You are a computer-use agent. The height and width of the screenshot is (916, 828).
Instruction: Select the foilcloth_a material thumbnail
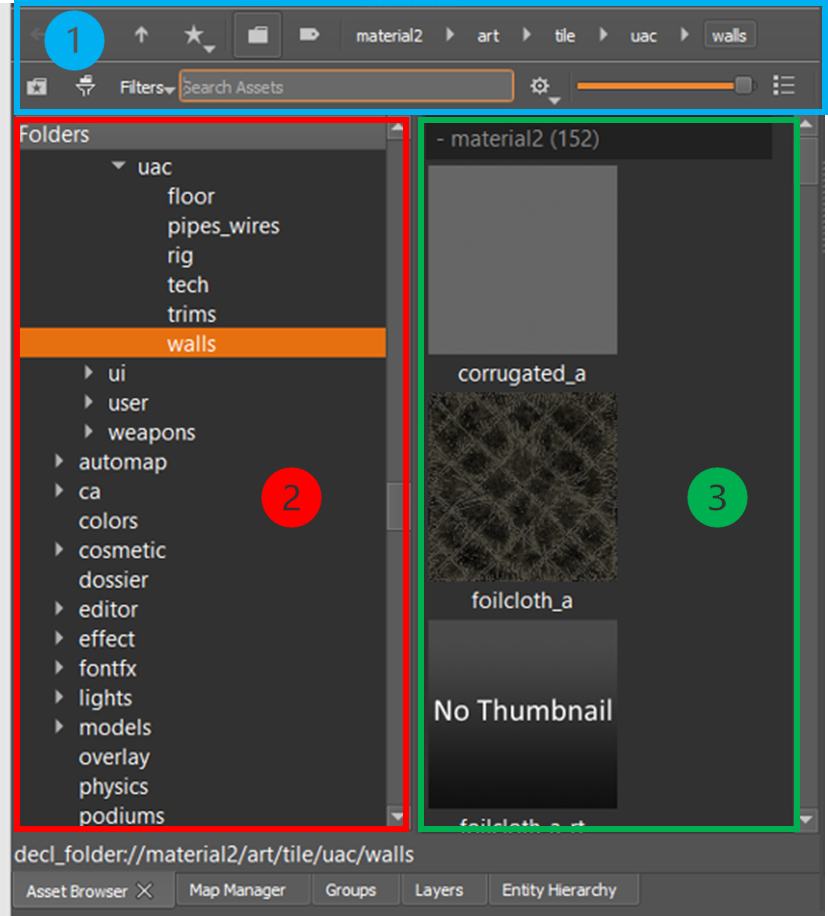tap(522, 487)
